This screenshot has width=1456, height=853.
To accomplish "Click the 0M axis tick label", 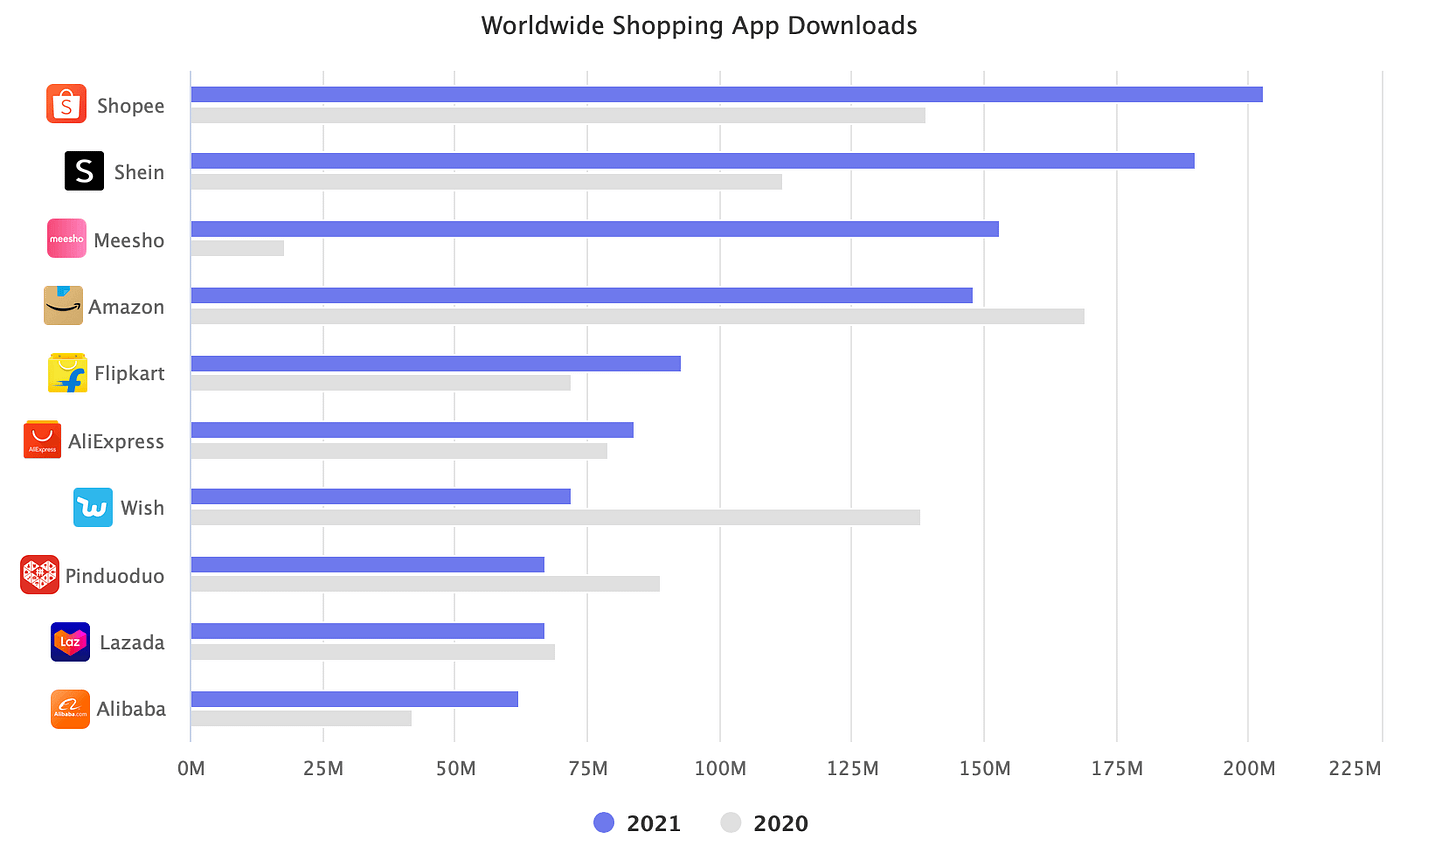I will coord(191,768).
